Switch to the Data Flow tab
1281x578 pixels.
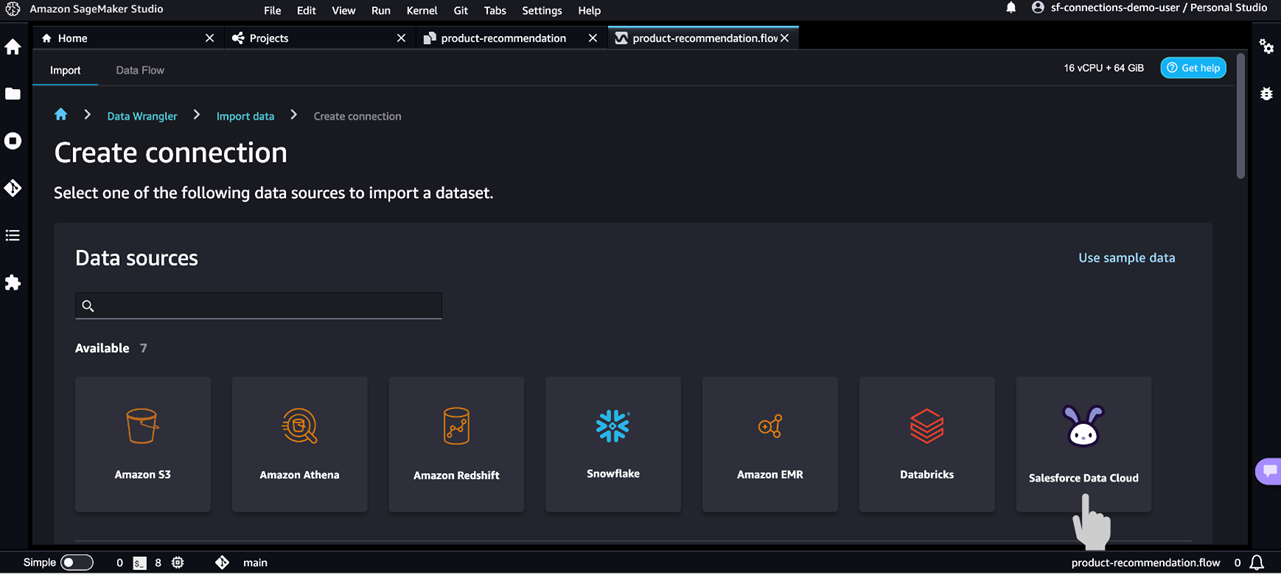[140, 70]
